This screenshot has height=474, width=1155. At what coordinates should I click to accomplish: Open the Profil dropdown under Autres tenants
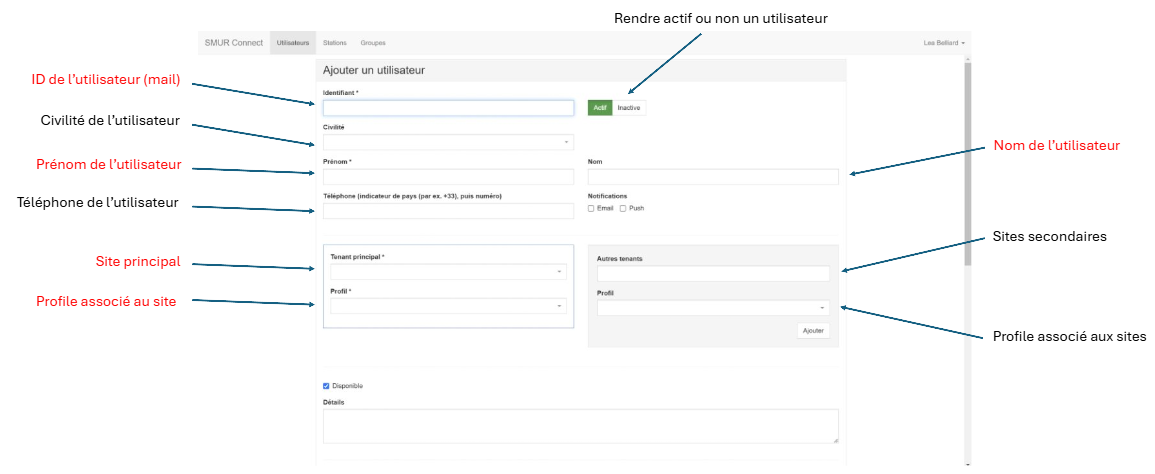[x=713, y=307]
